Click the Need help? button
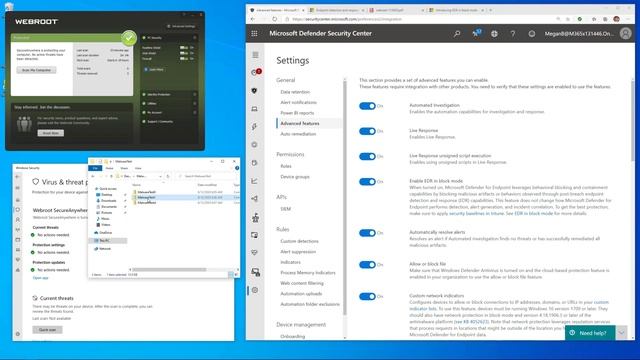This screenshot has width=640, height=360. click(590, 333)
